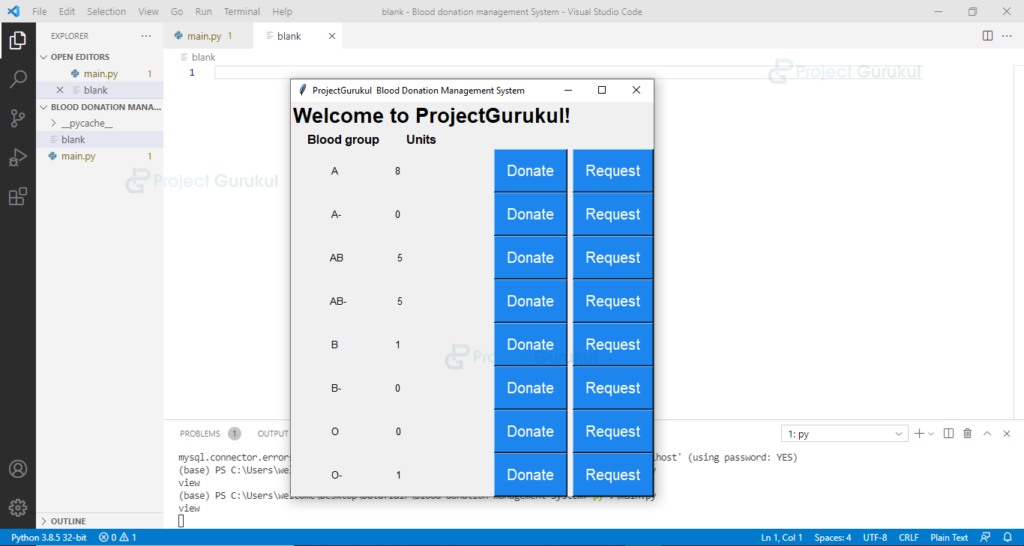Click Donate for blood group AB-
The image size is (1024, 546).
coord(530,301)
